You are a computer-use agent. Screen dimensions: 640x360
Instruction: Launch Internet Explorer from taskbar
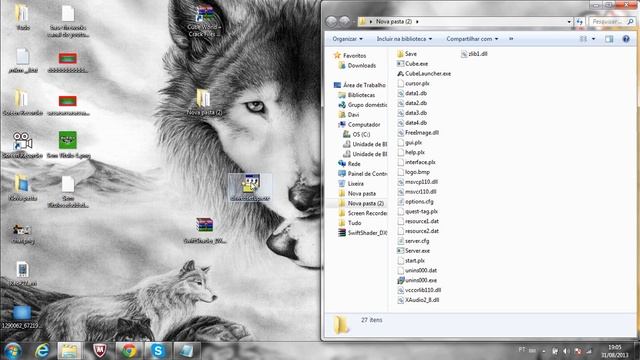click(x=42, y=351)
